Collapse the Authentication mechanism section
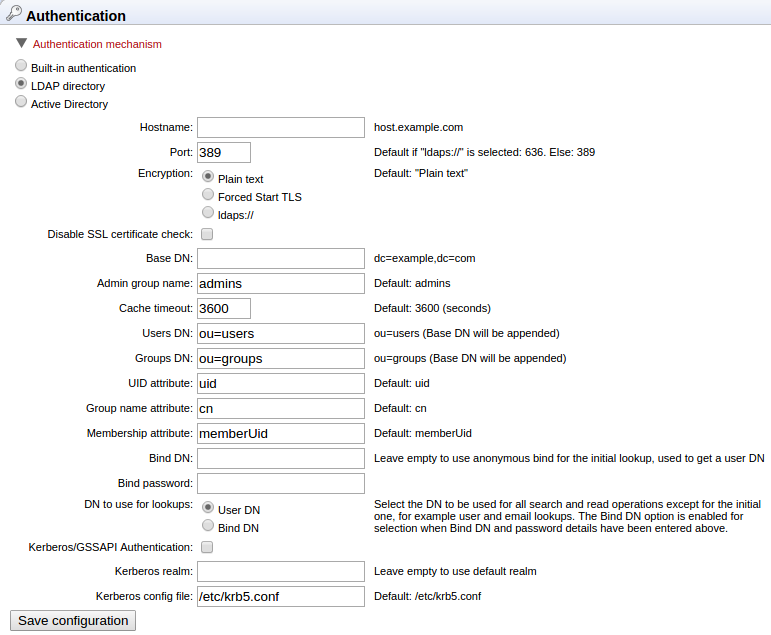Image resolution: width=771 pixels, height=635 pixels. (x=22, y=44)
